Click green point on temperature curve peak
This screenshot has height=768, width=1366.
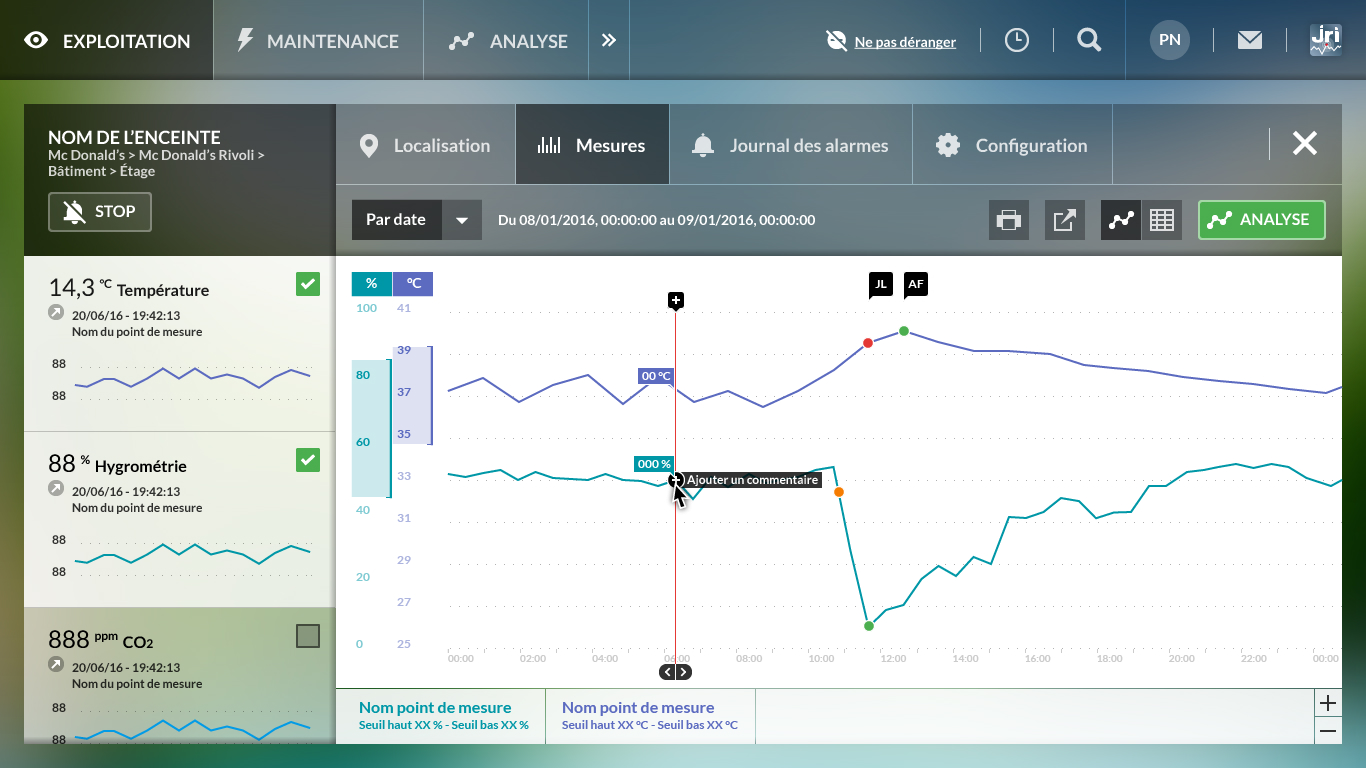pos(904,331)
